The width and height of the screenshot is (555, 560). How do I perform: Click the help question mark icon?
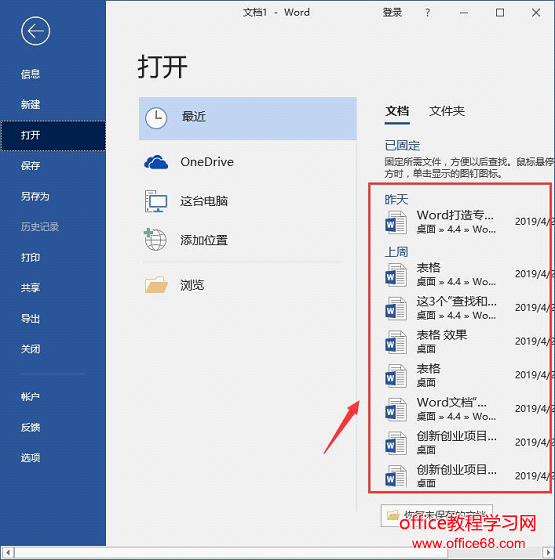point(428,13)
